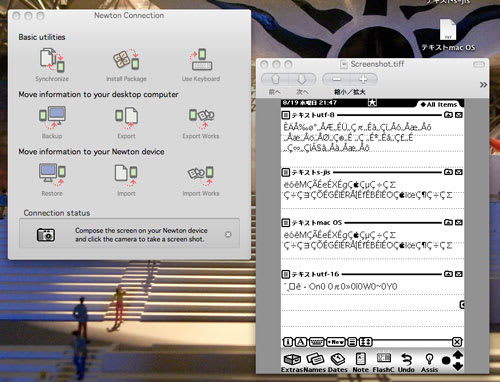Screen dimensions: 500x382
Task: Click the note overview list button
Action: (x=352, y=342)
